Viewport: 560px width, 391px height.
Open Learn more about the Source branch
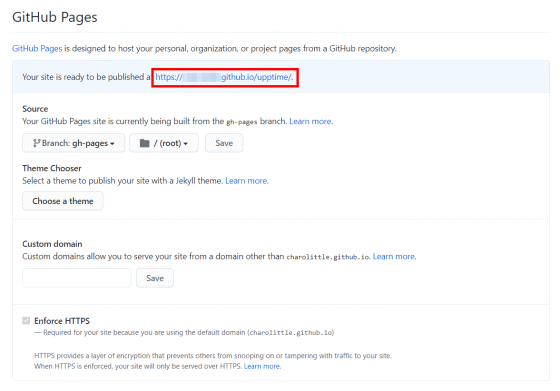pyautogui.click(x=310, y=121)
